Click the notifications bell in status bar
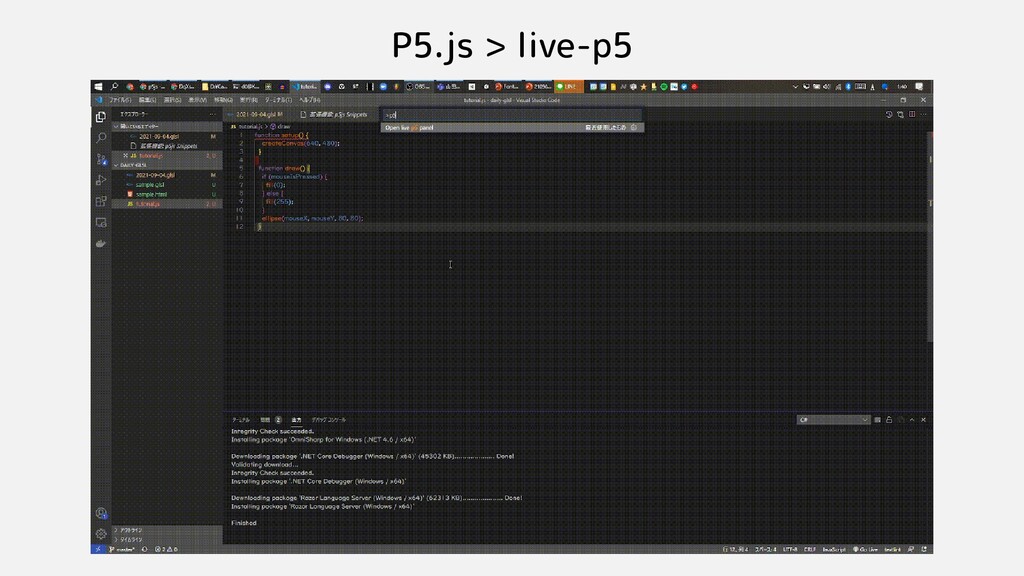This screenshot has width=1024, height=576. pyautogui.click(x=923, y=549)
